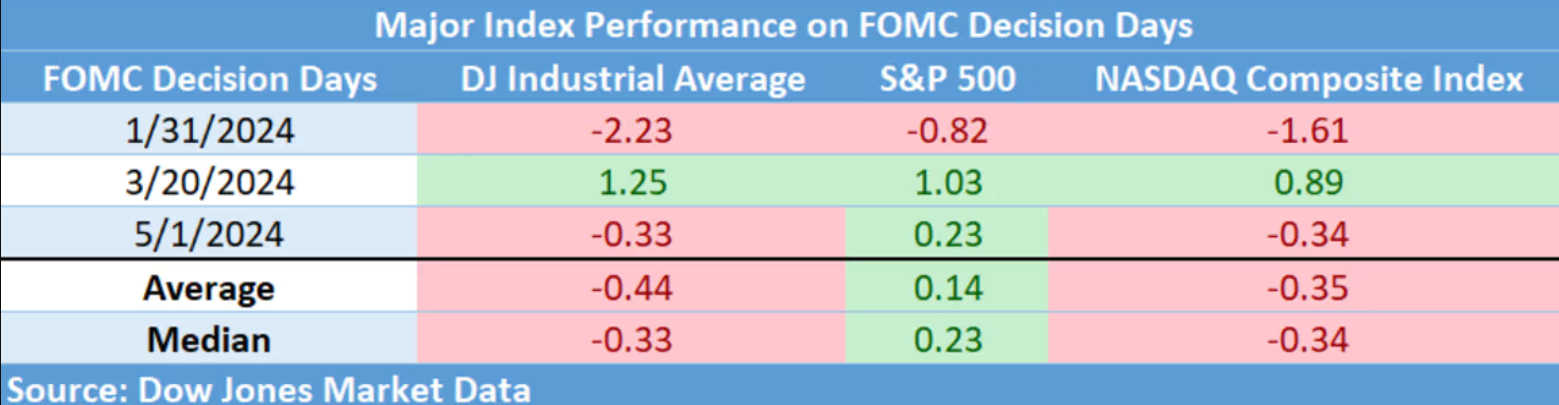
Task: Click the -1.61 NASDAQ value
Action: tap(1309, 131)
